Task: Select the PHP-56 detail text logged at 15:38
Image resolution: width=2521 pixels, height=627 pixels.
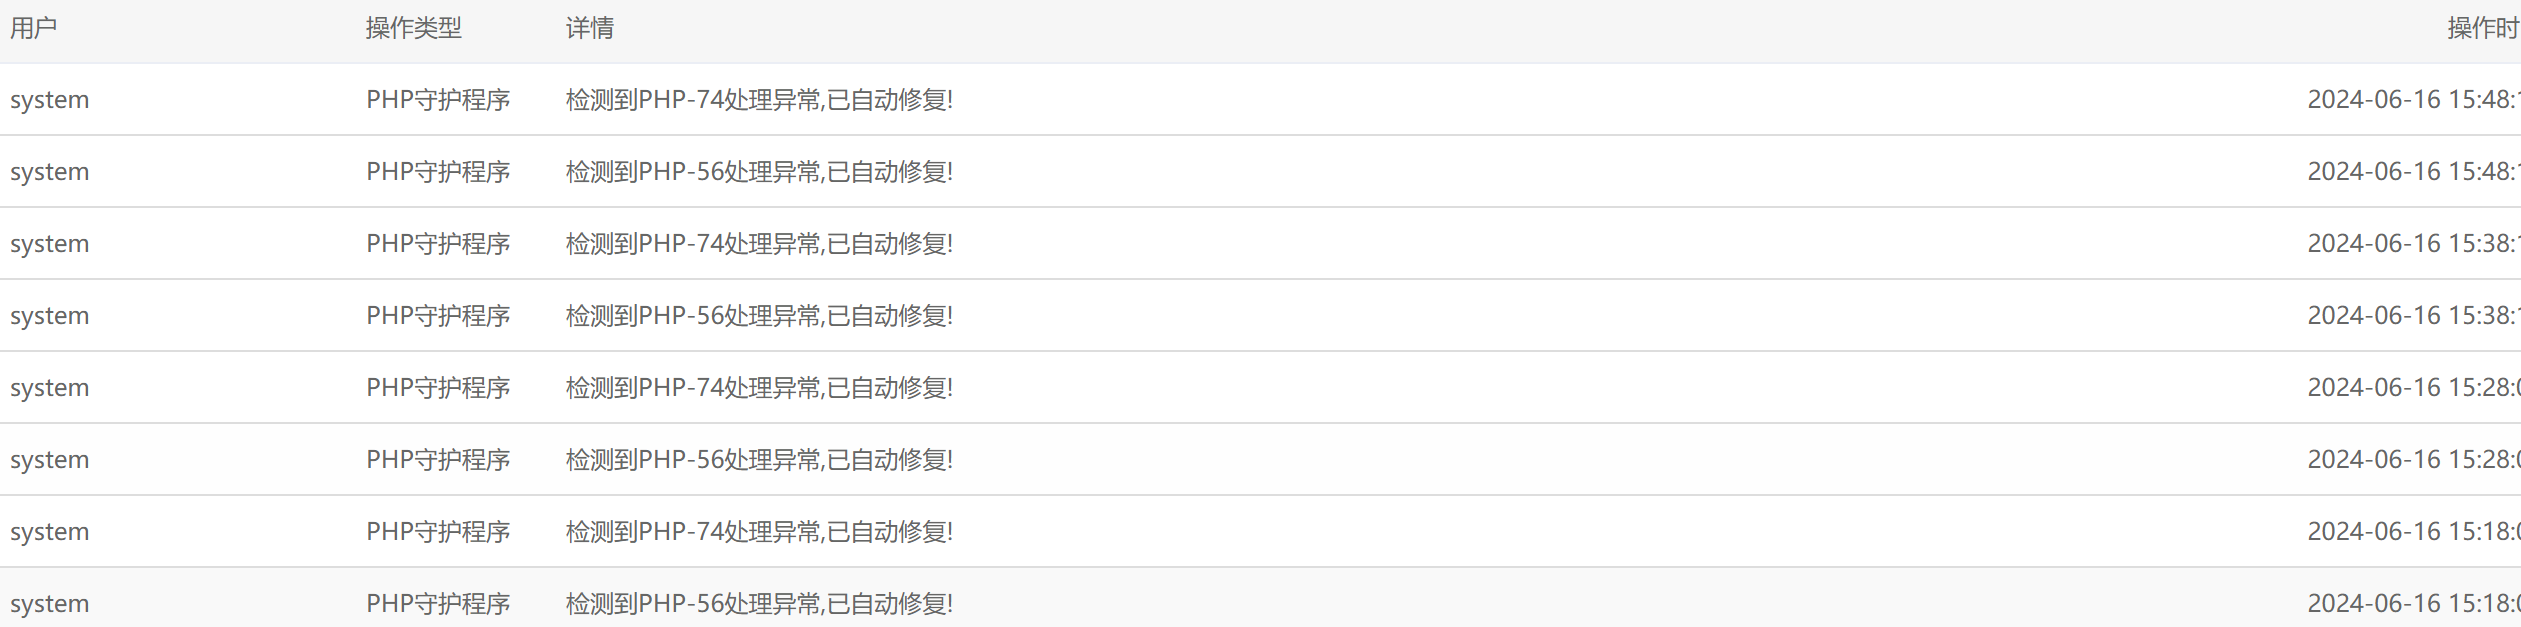Action: click(x=759, y=316)
